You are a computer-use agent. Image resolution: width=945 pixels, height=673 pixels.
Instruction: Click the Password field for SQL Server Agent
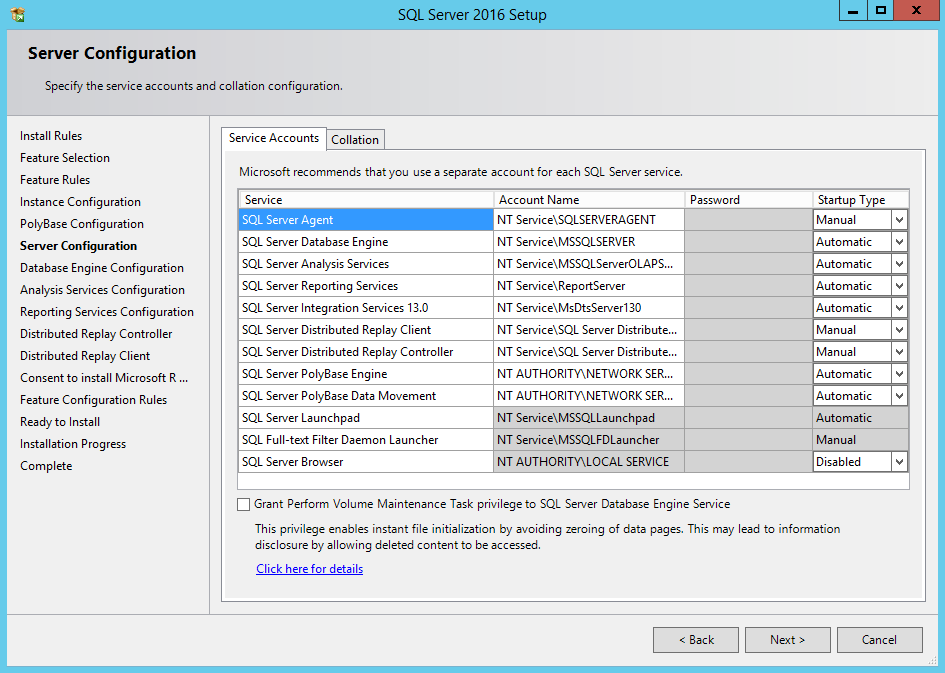pos(748,219)
